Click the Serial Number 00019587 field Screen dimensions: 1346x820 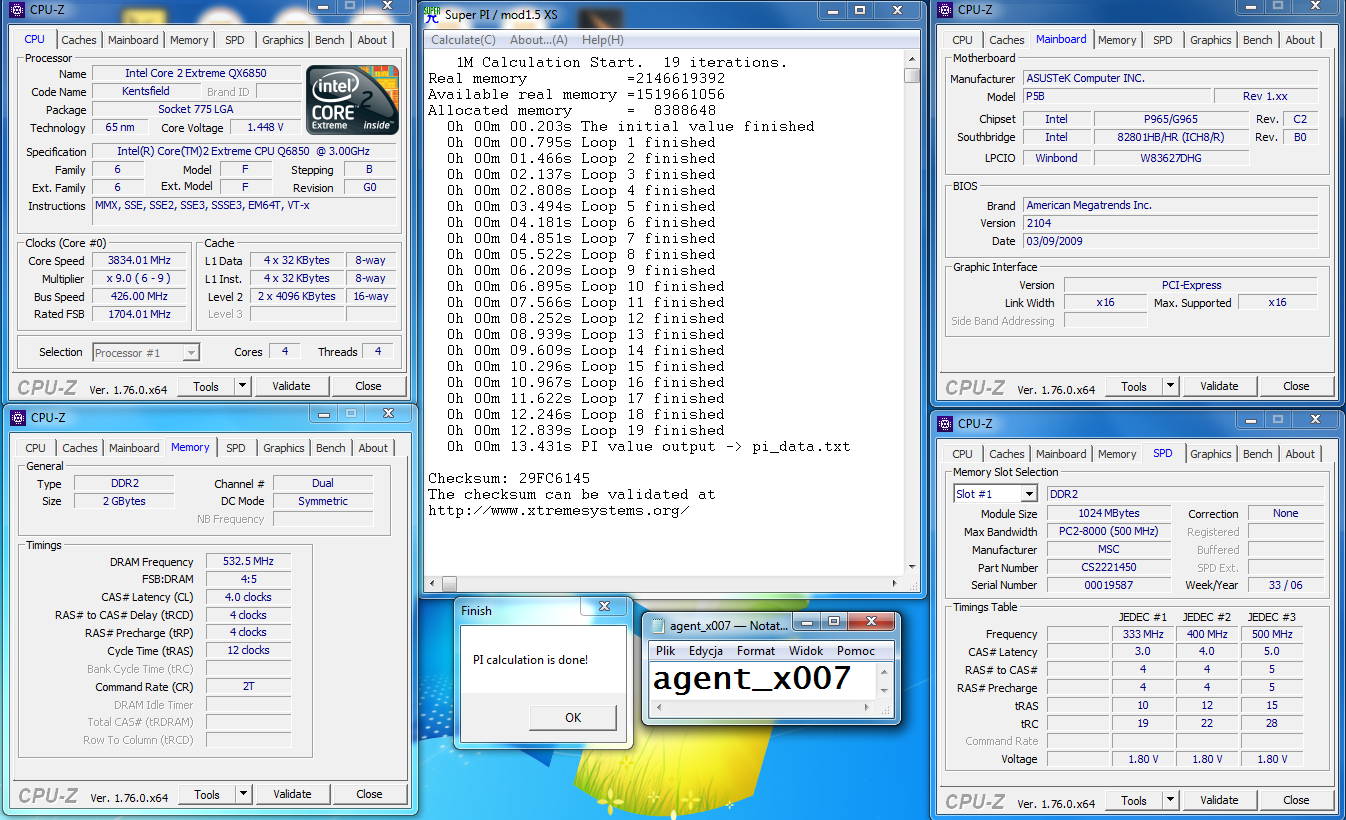coord(1109,585)
